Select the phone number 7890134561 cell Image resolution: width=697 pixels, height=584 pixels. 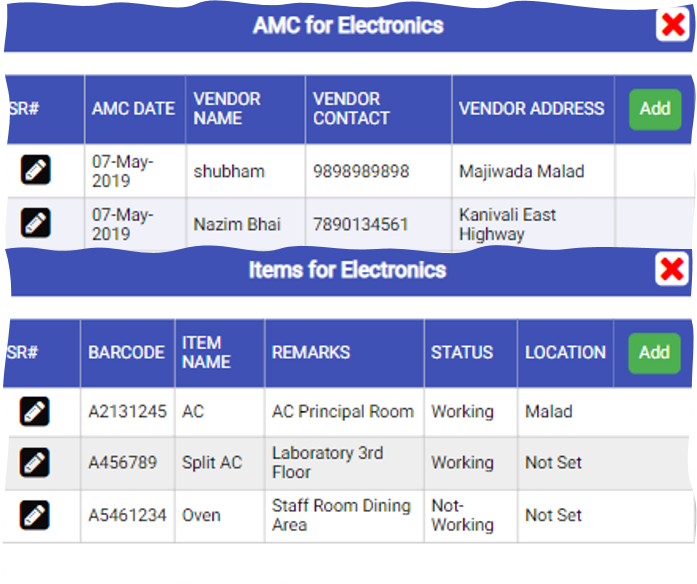tap(361, 224)
